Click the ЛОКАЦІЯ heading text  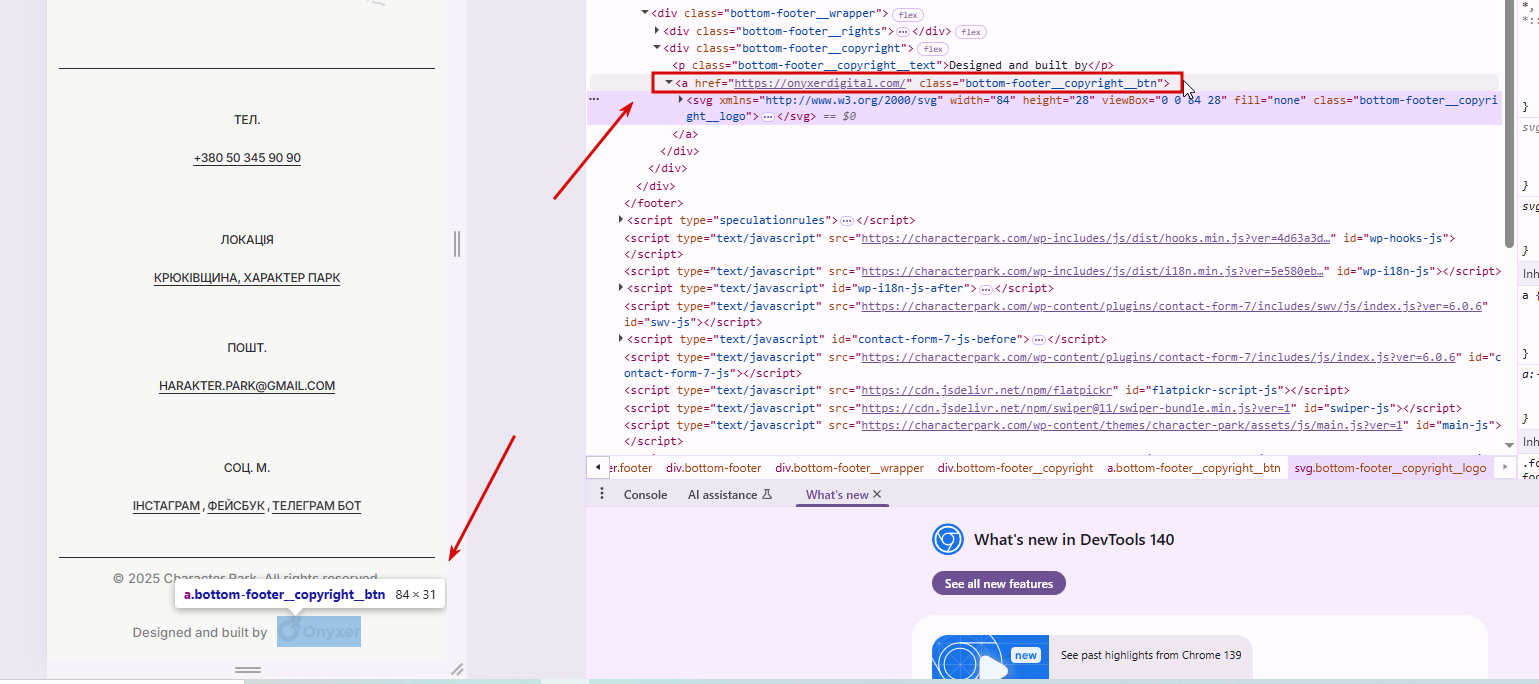coord(247,240)
